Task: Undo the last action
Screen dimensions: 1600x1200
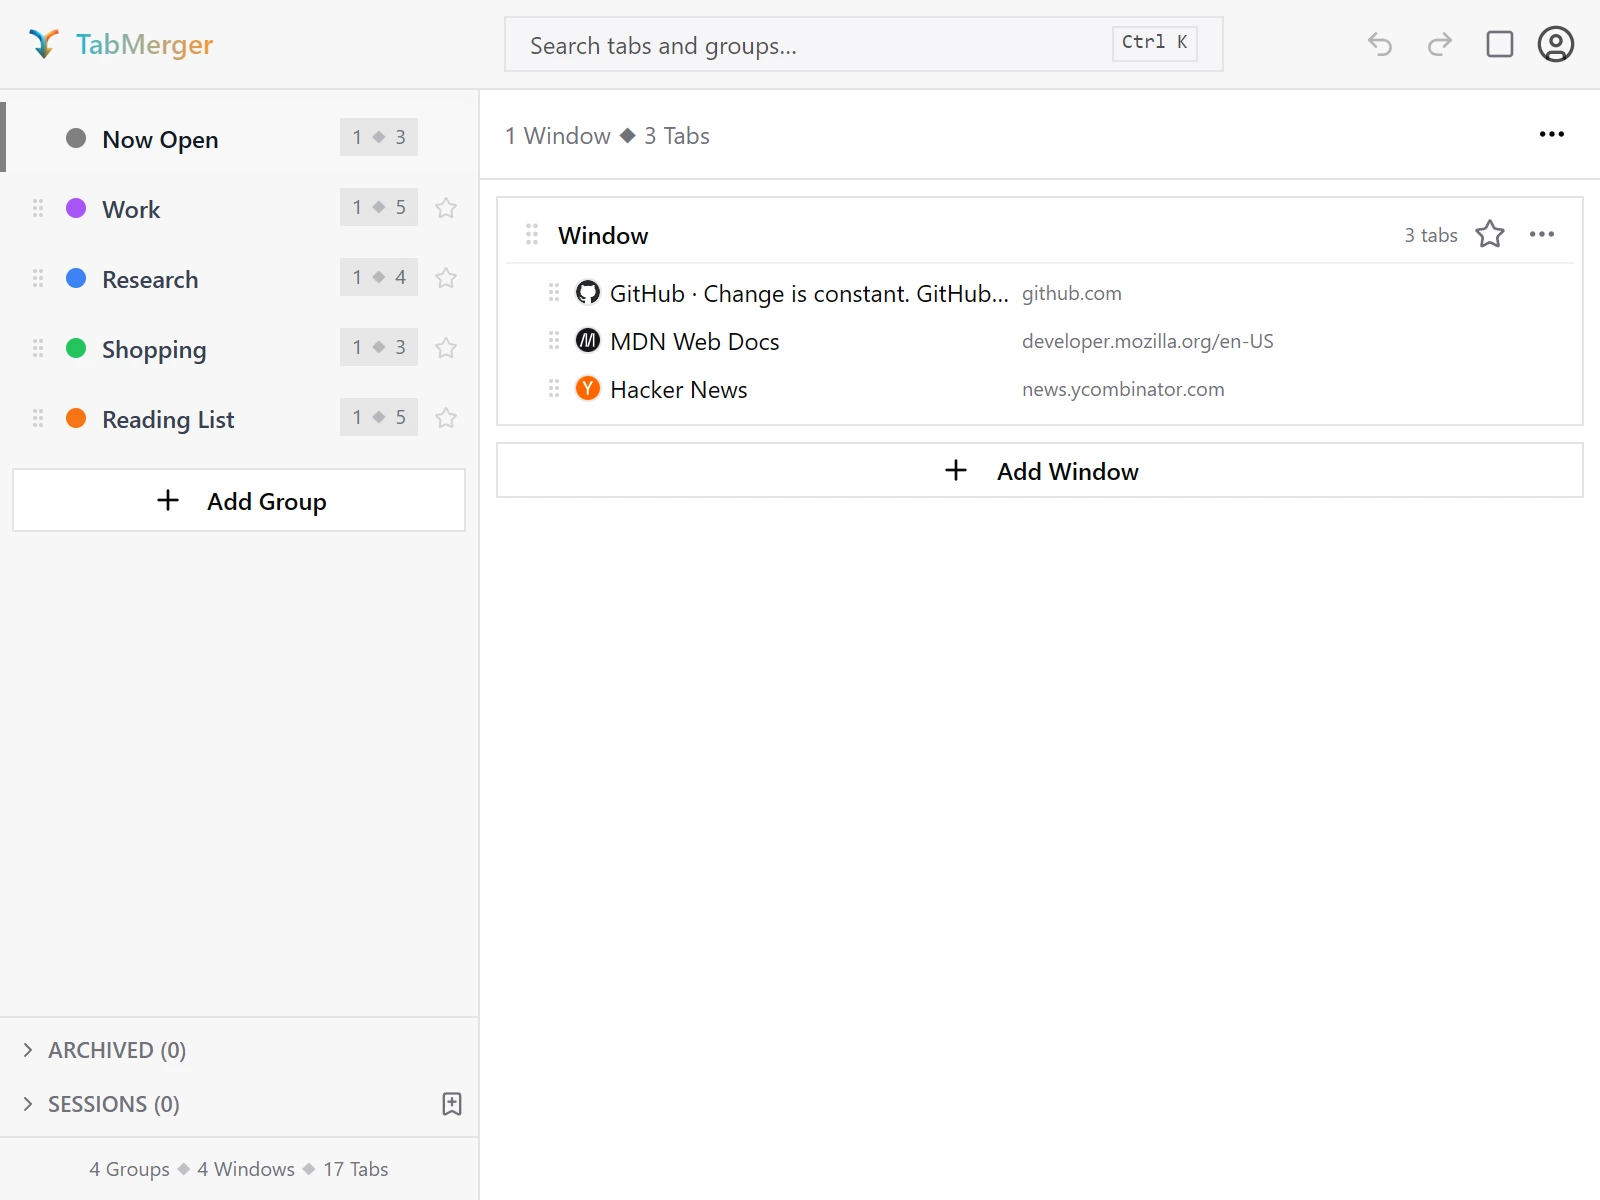Action: pos(1380,44)
